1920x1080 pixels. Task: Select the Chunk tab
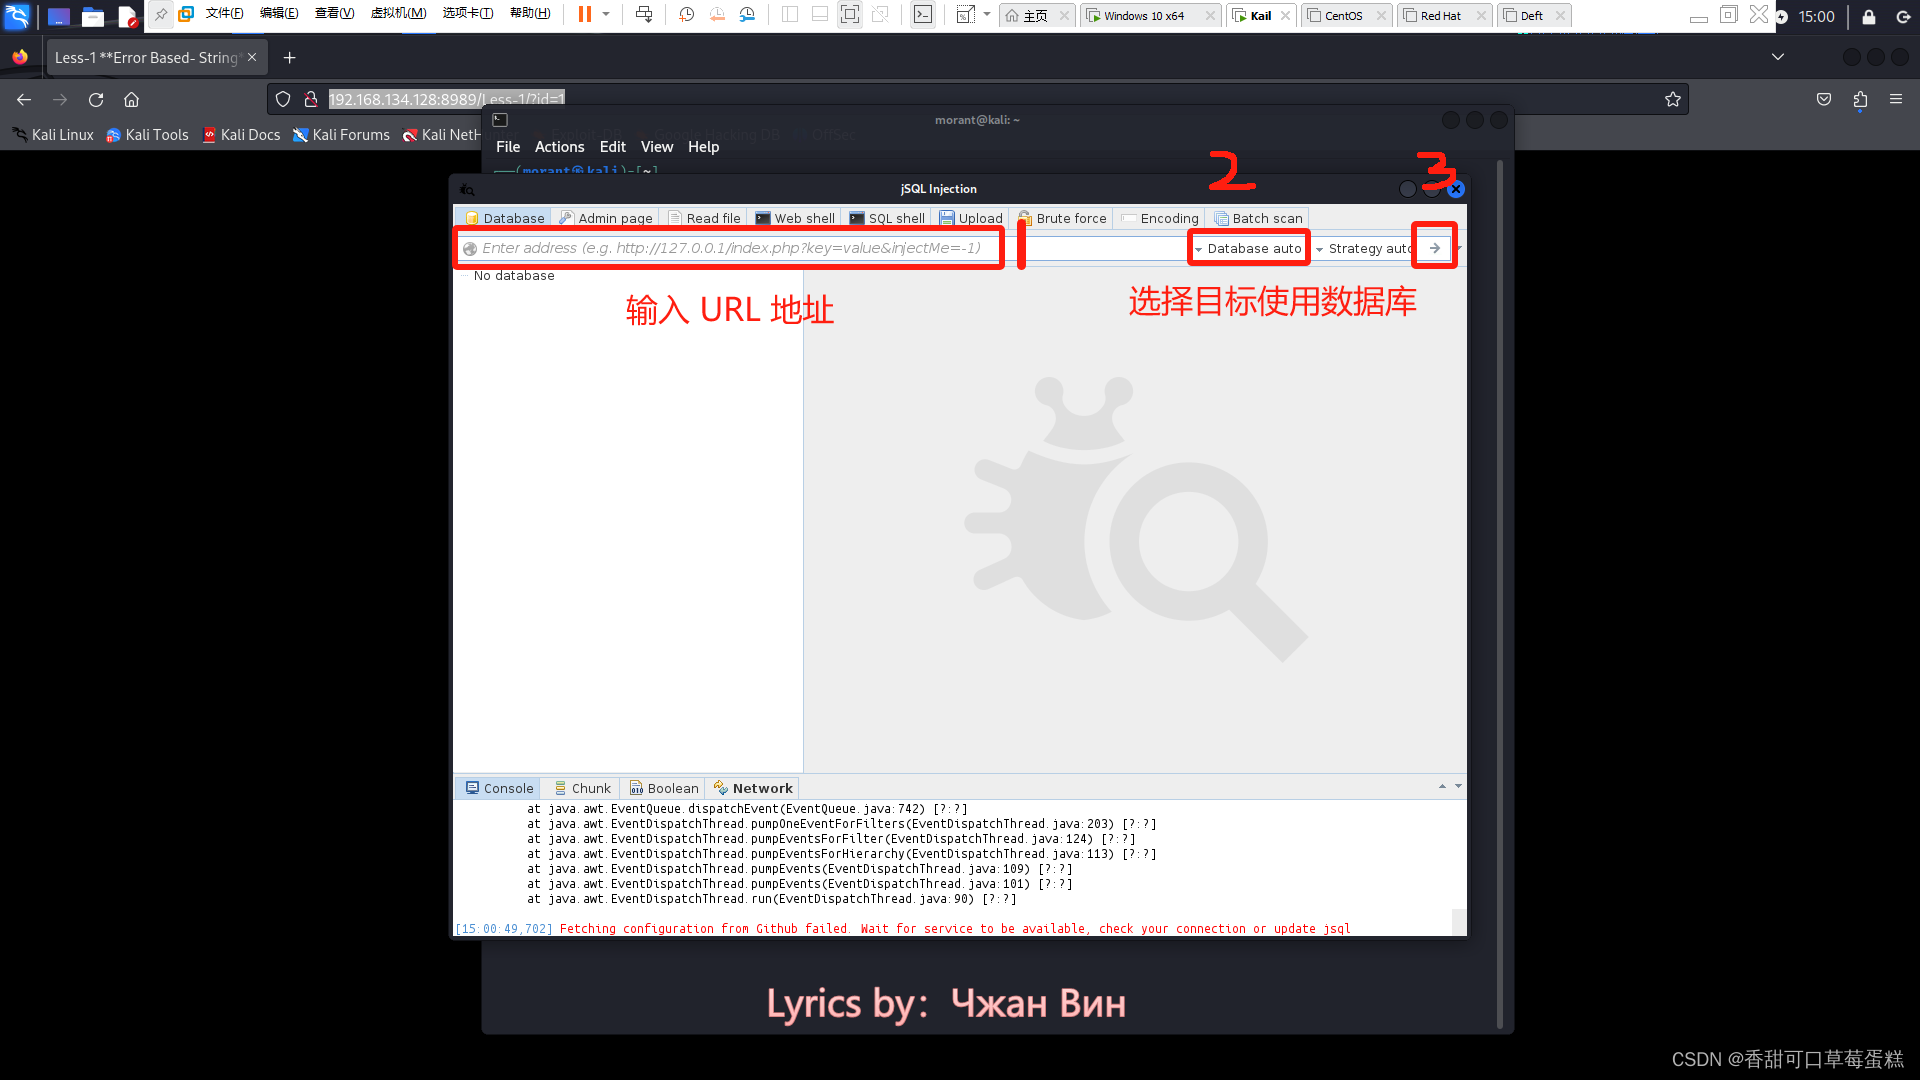582,788
